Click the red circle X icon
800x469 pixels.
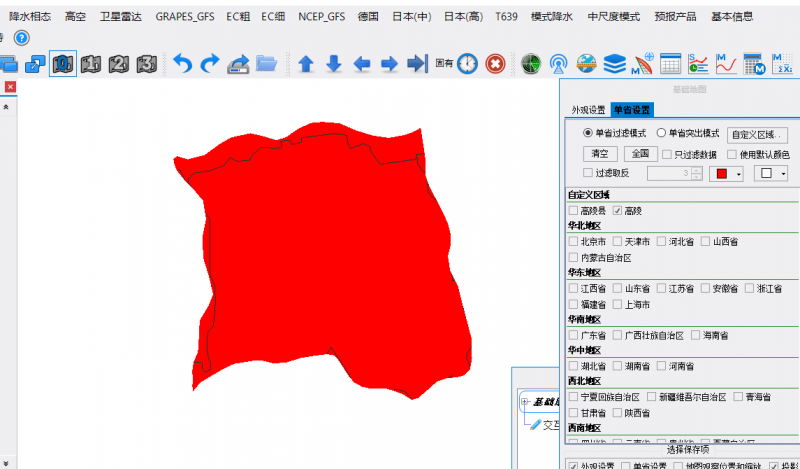pos(495,64)
